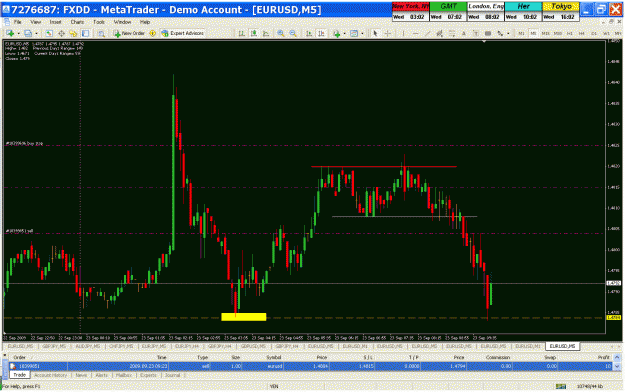The height and width of the screenshot is (392, 625).
Task: Open the News terminal tab
Action: (x=81, y=375)
